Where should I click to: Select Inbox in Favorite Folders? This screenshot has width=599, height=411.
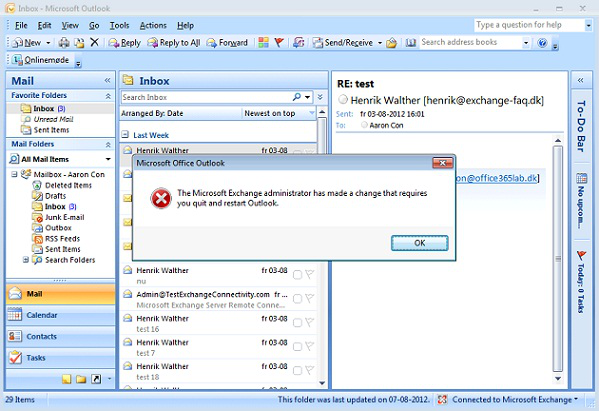(60, 108)
